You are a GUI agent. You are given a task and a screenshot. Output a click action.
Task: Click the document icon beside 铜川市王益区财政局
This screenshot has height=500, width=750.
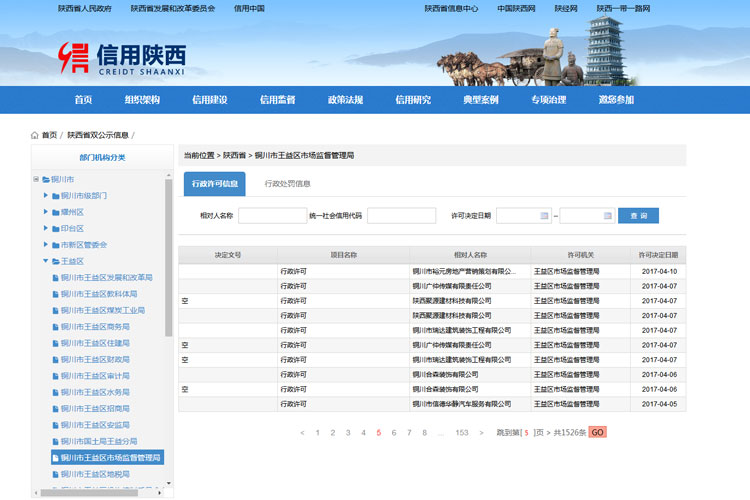click(x=55, y=359)
